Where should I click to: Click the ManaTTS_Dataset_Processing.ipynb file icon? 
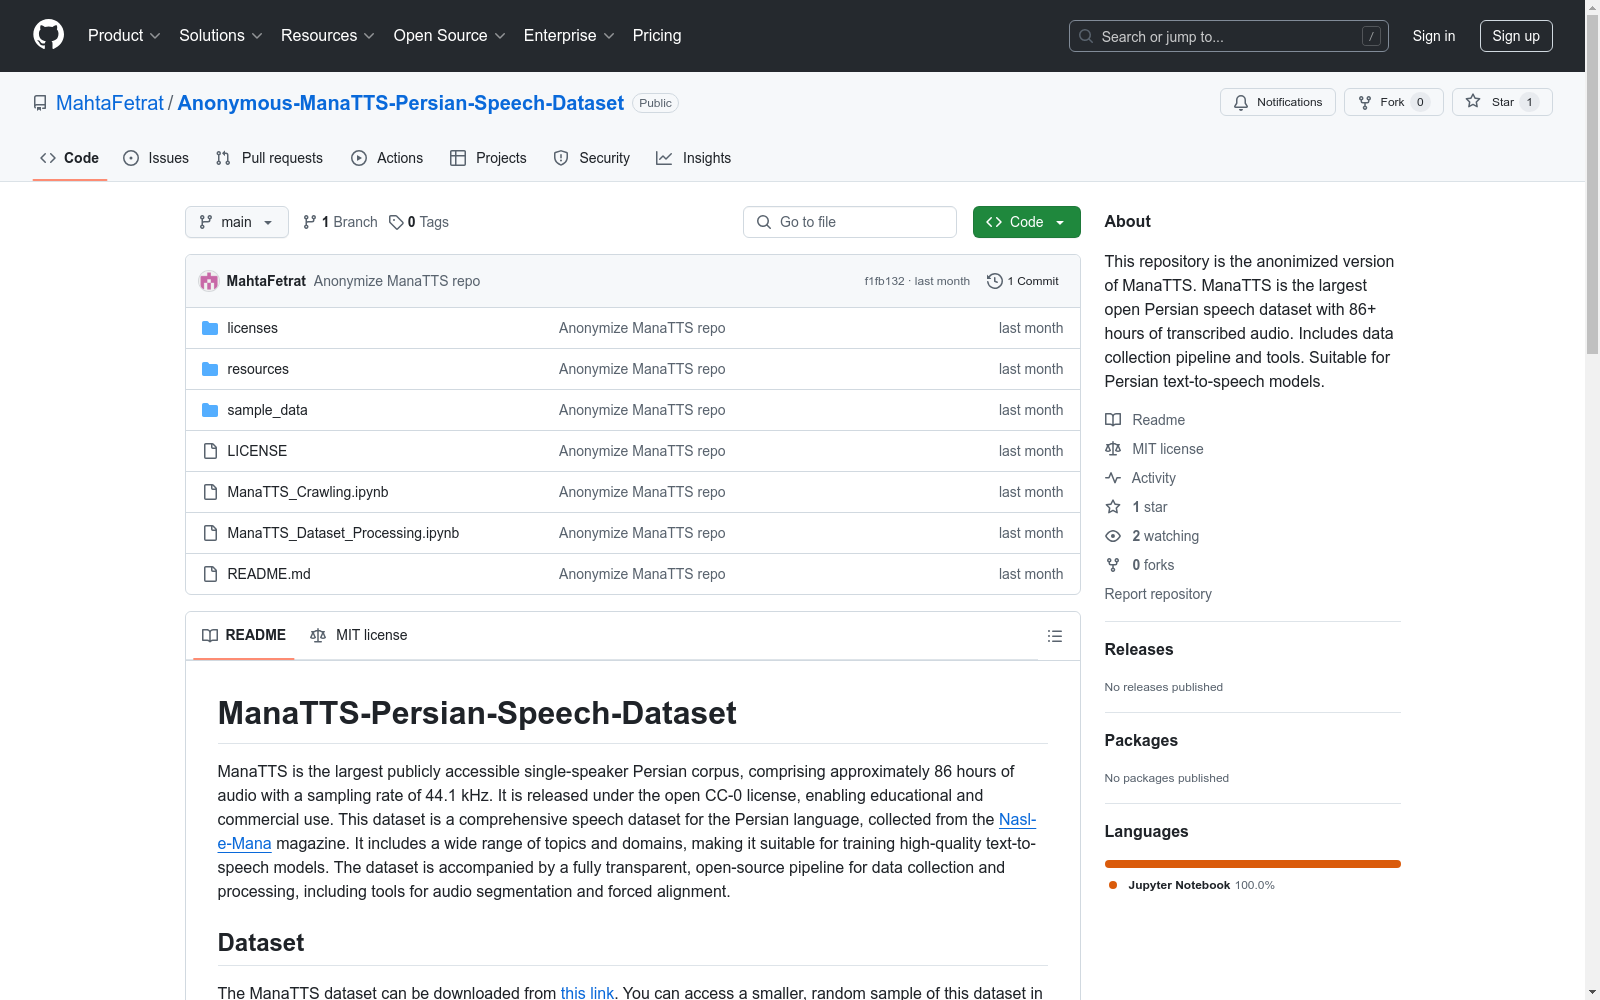(x=210, y=533)
